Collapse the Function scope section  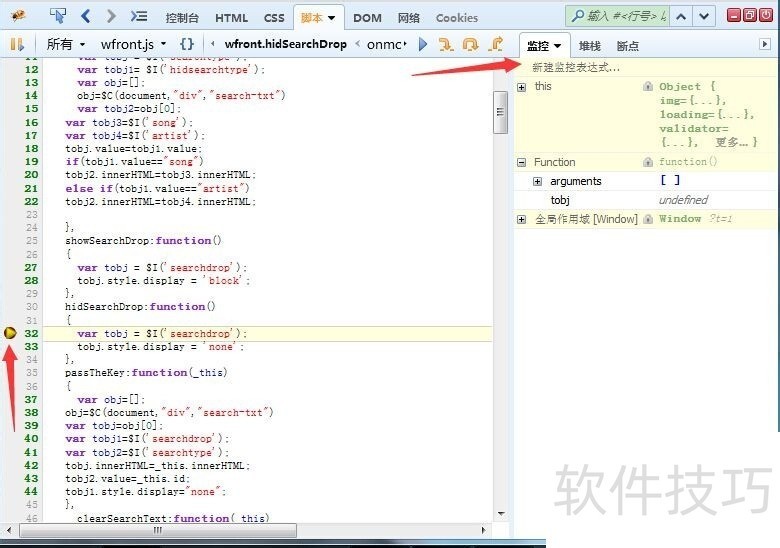pyautogui.click(x=522, y=162)
